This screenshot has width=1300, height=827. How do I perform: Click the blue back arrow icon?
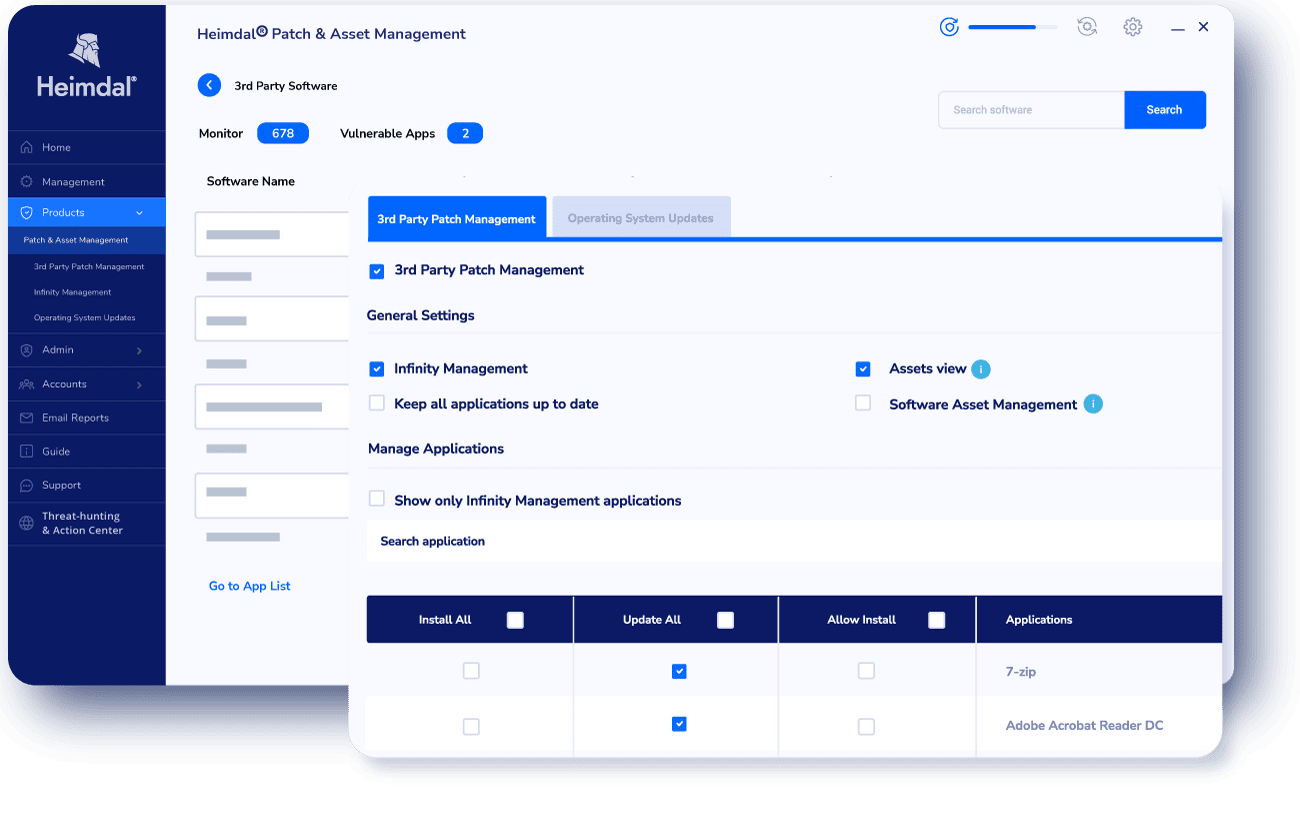coord(209,85)
